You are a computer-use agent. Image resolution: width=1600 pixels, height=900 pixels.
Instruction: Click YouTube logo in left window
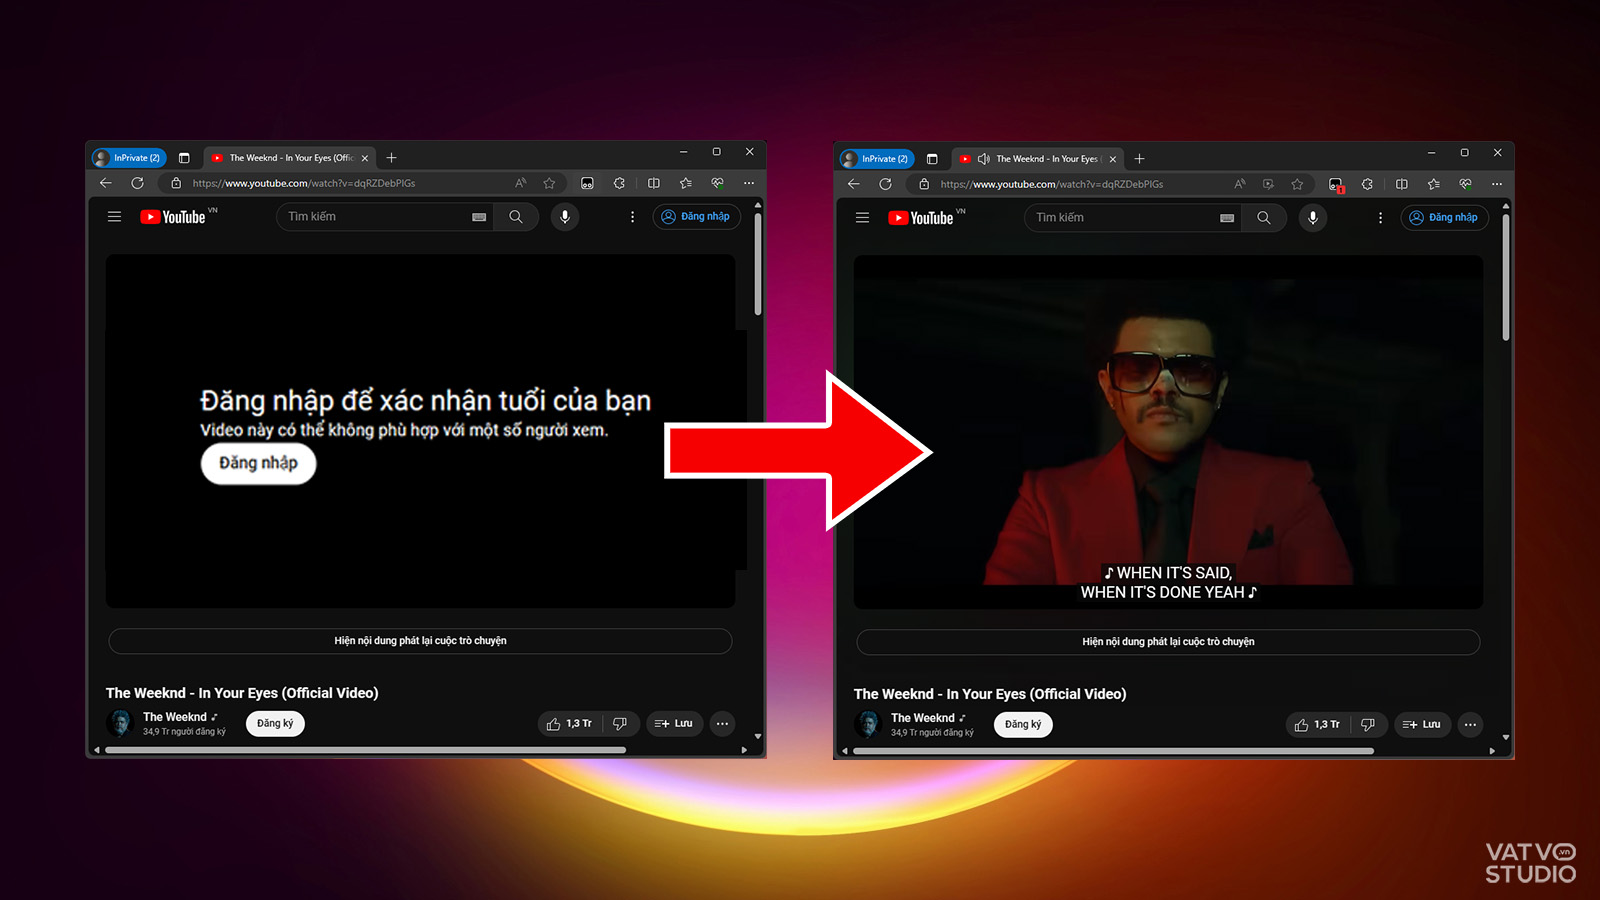(x=173, y=216)
